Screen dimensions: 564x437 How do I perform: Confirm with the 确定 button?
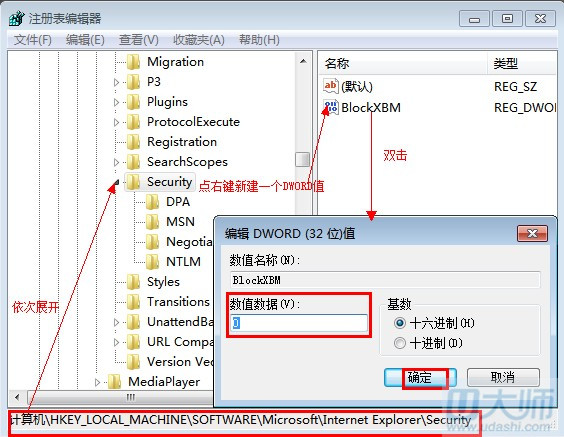(x=420, y=378)
